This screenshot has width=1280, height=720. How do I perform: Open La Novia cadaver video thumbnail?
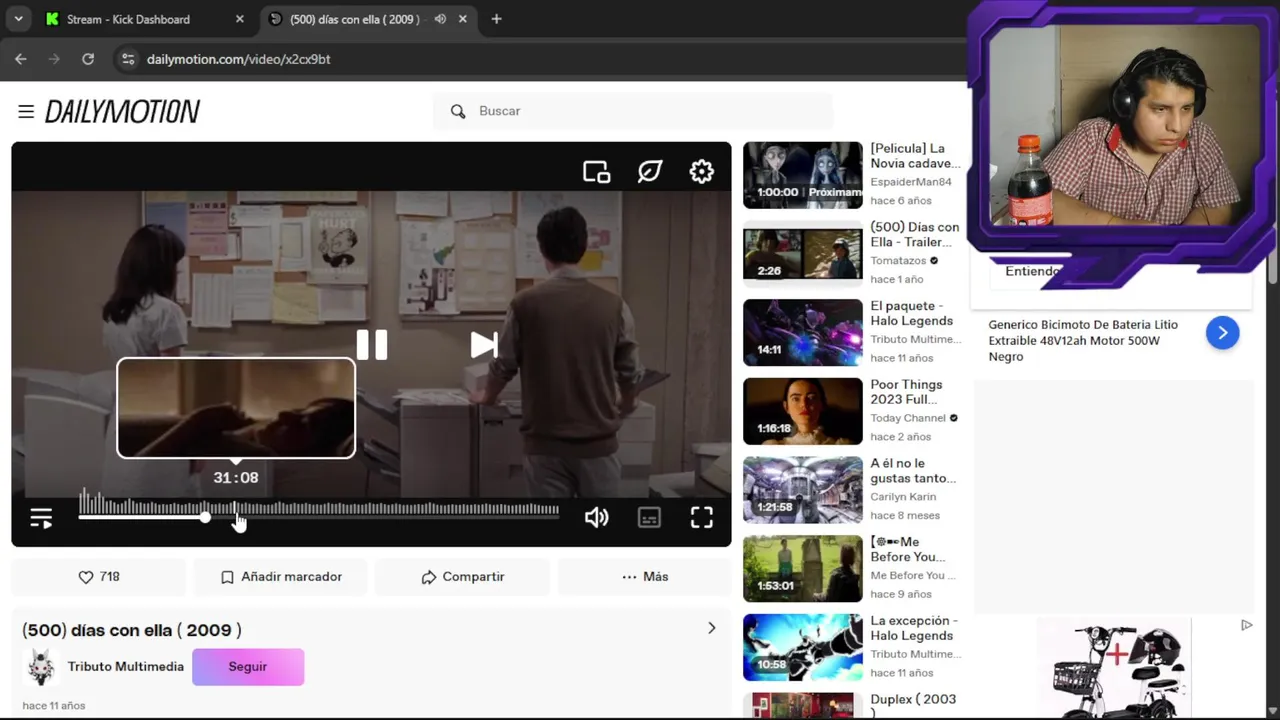802,175
